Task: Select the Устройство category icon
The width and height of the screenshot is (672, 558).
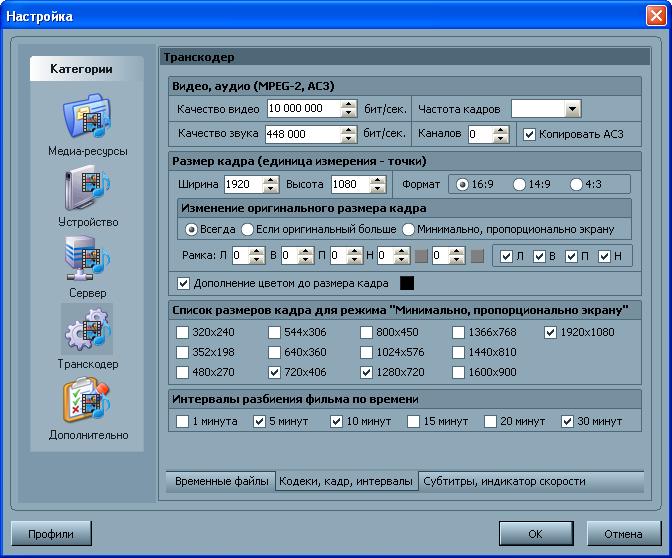Action: 88,188
